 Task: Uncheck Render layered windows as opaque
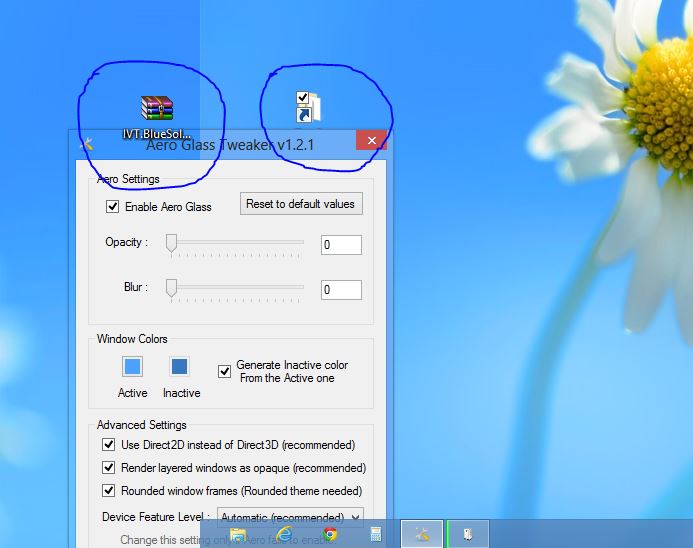coord(109,468)
